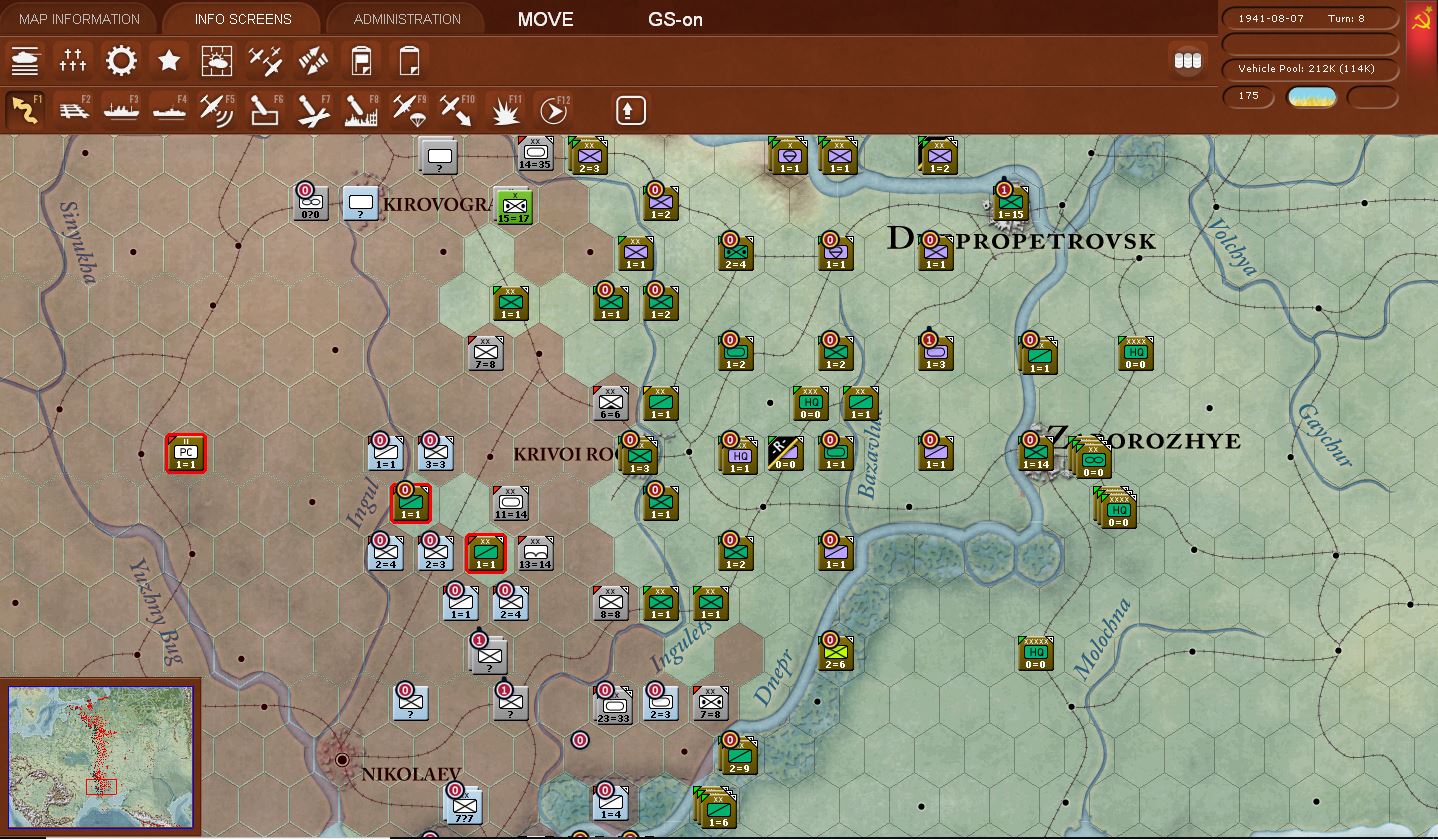The width and height of the screenshot is (1438, 839).
Task: Select the yellow-green 2=6 unit counter
Action: [835, 652]
